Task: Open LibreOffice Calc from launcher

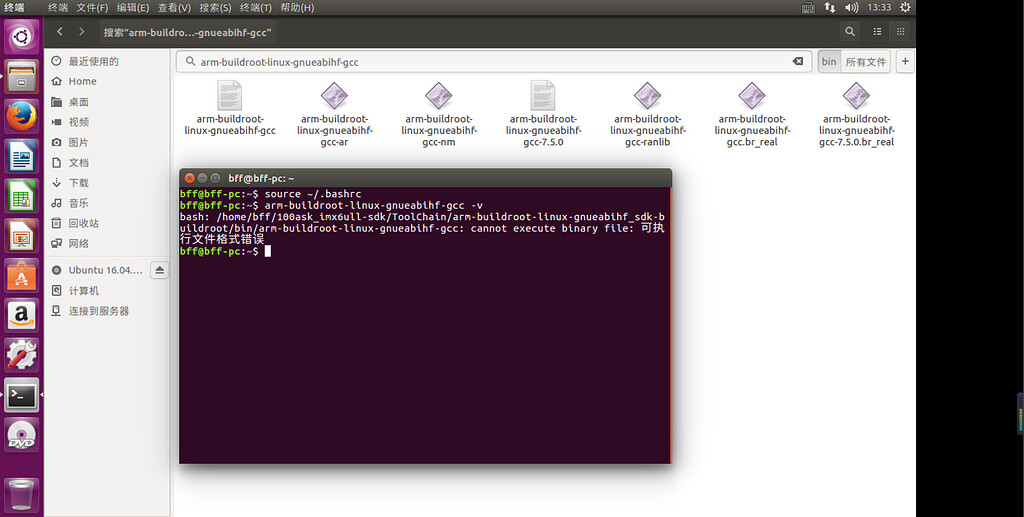Action: [x=22, y=196]
